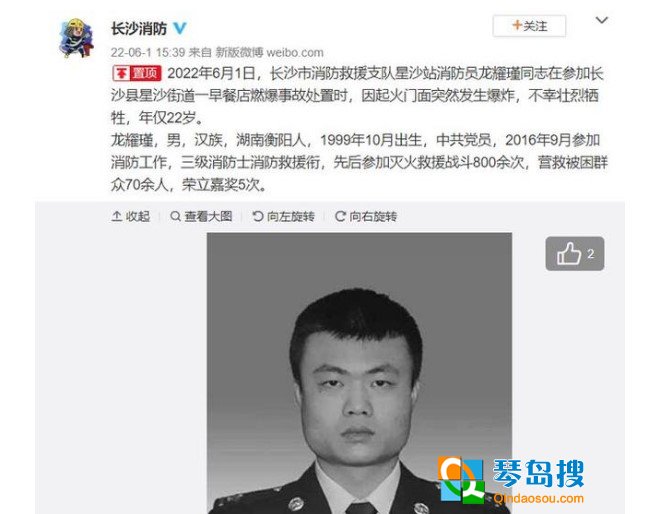
Task: Collapse the image with 收起
Action: click(131, 216)
